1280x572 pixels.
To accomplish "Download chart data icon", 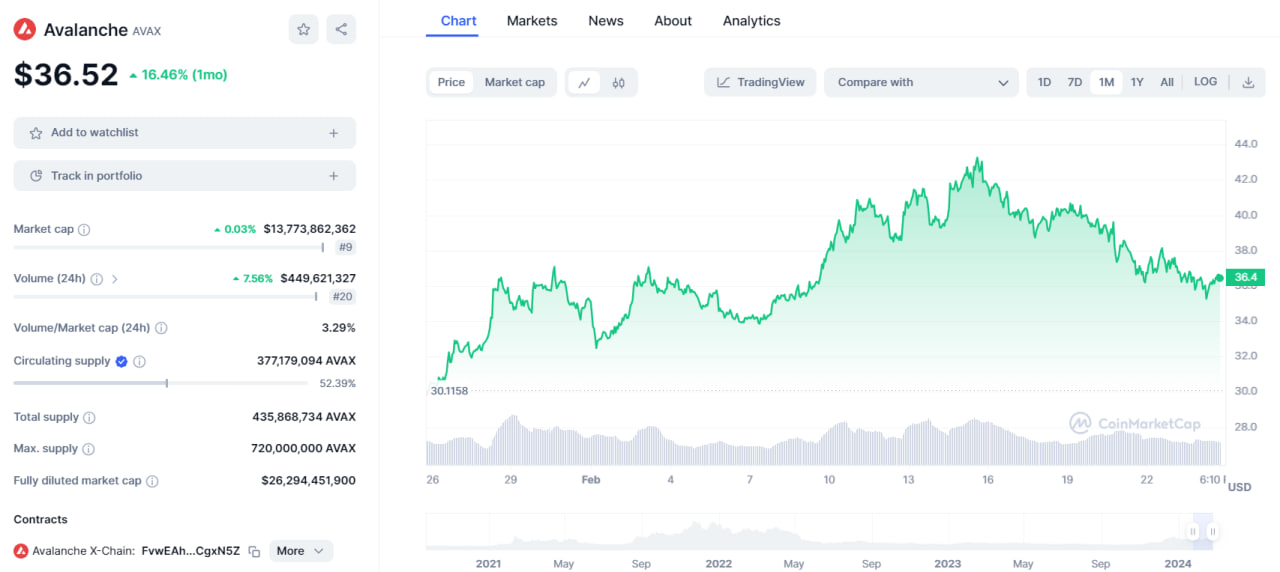I will (x=1248, y=83).
